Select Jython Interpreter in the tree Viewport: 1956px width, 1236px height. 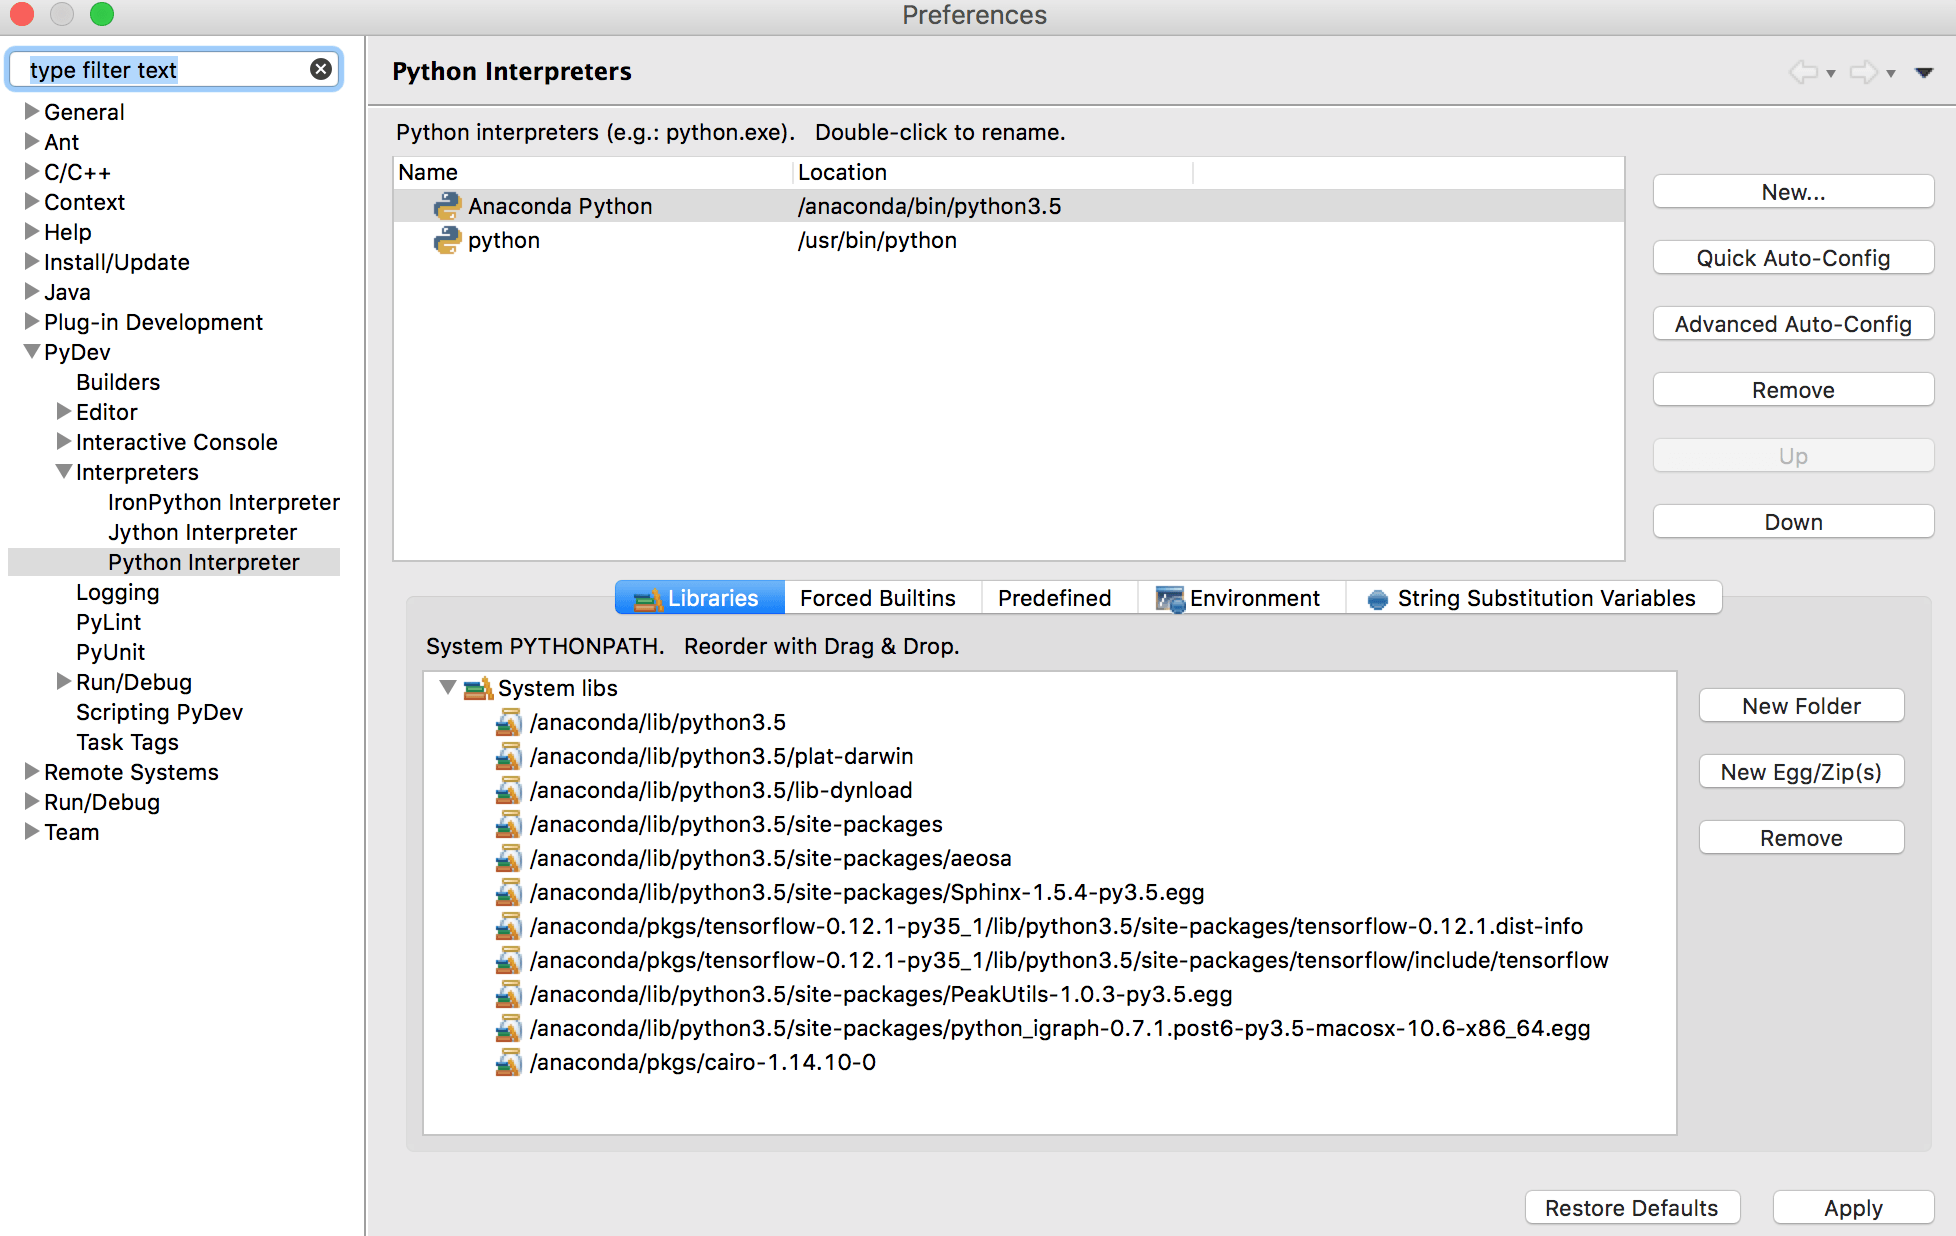(202, 532)
